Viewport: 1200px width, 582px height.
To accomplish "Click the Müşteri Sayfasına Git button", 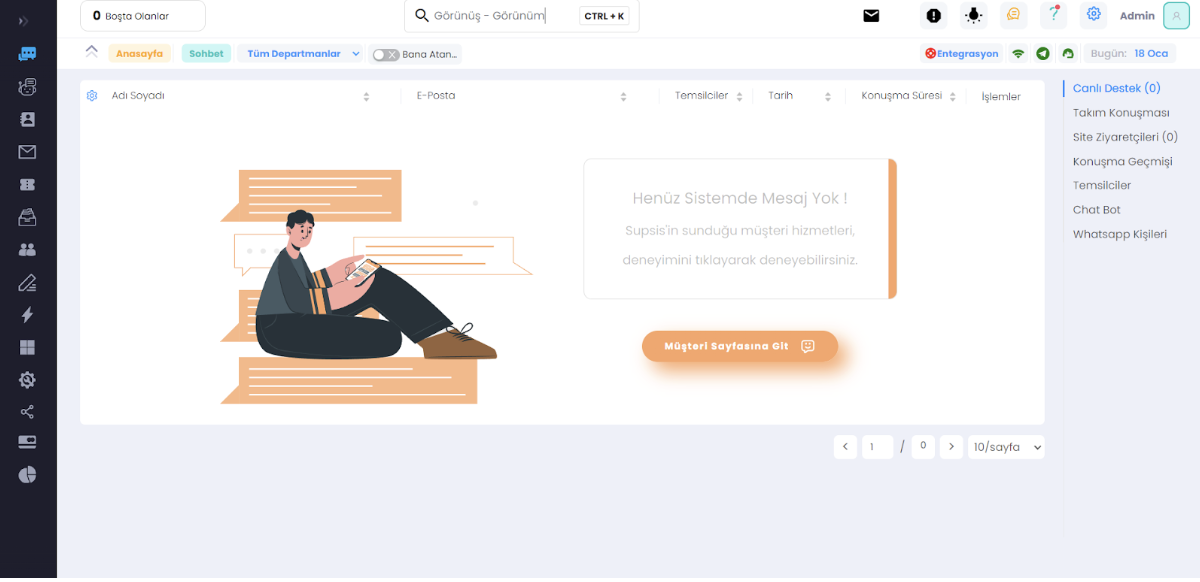I will (739, 346).
